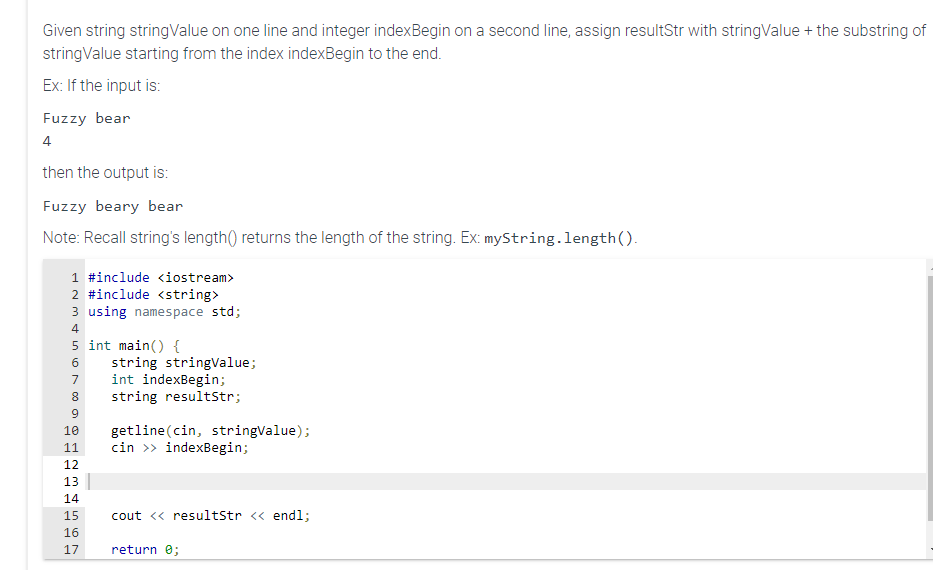This screenshot has width=933, height=570.
Task: Click the int indexBegin declaration
Action: 168,380
